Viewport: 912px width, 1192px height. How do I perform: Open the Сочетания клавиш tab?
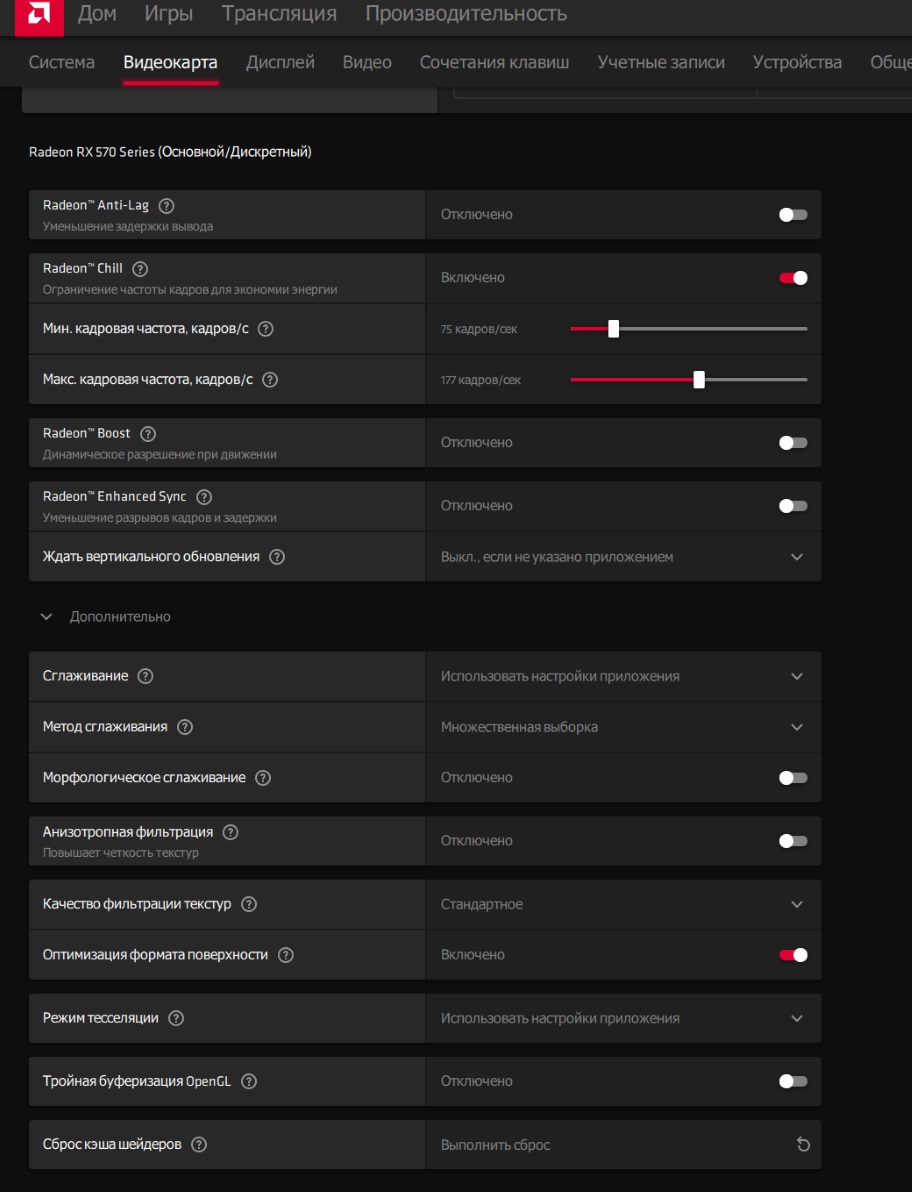[x=494, y=62]
